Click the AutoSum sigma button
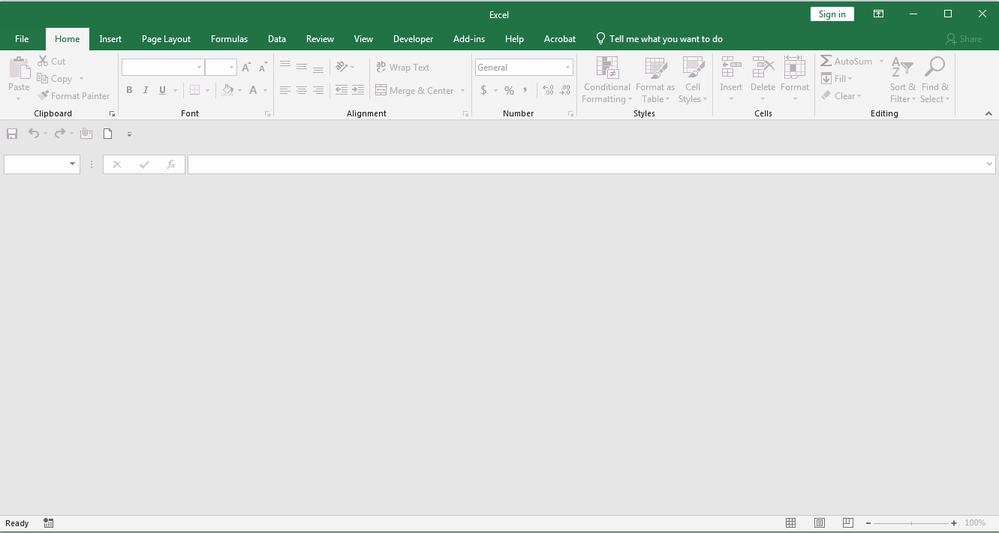 point(846,61)
